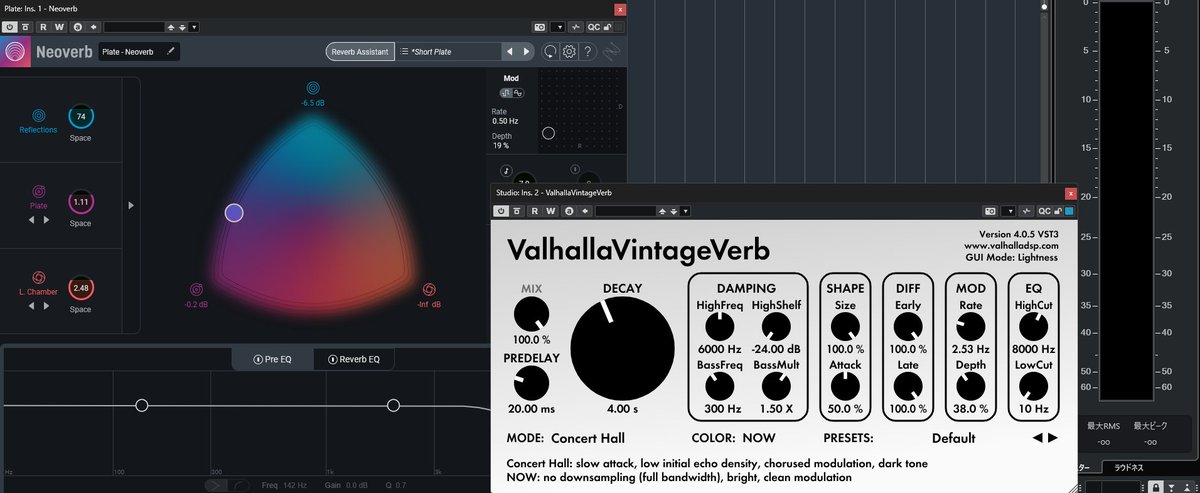Viewport: 1200px width, 493px height.
Task: Enable Read automation in Neoverb window
Action: [x=43, y=26]
